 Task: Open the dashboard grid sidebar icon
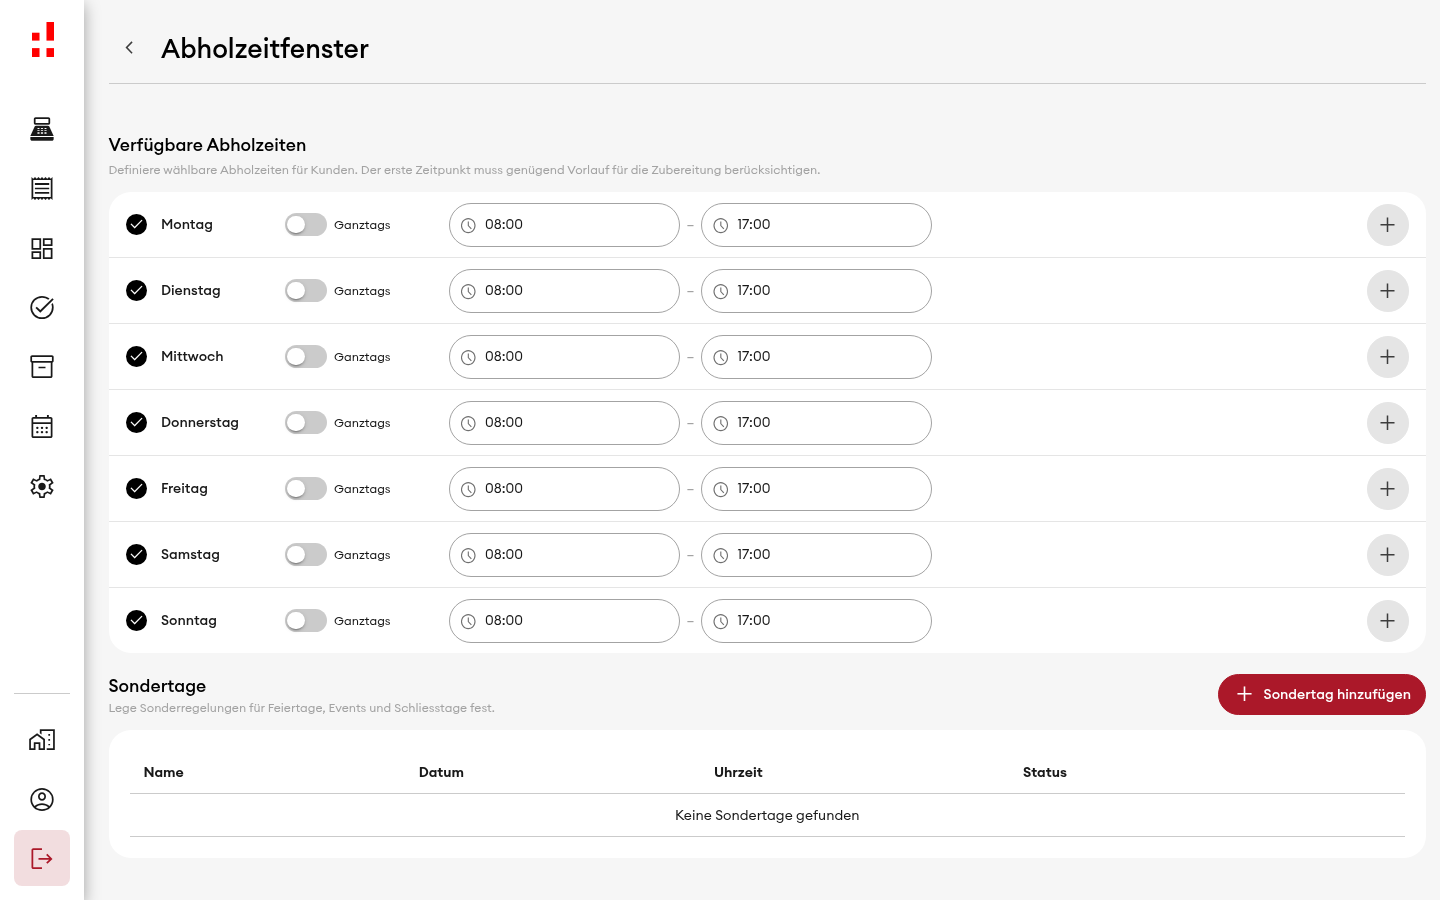click(x=42, y=248)
